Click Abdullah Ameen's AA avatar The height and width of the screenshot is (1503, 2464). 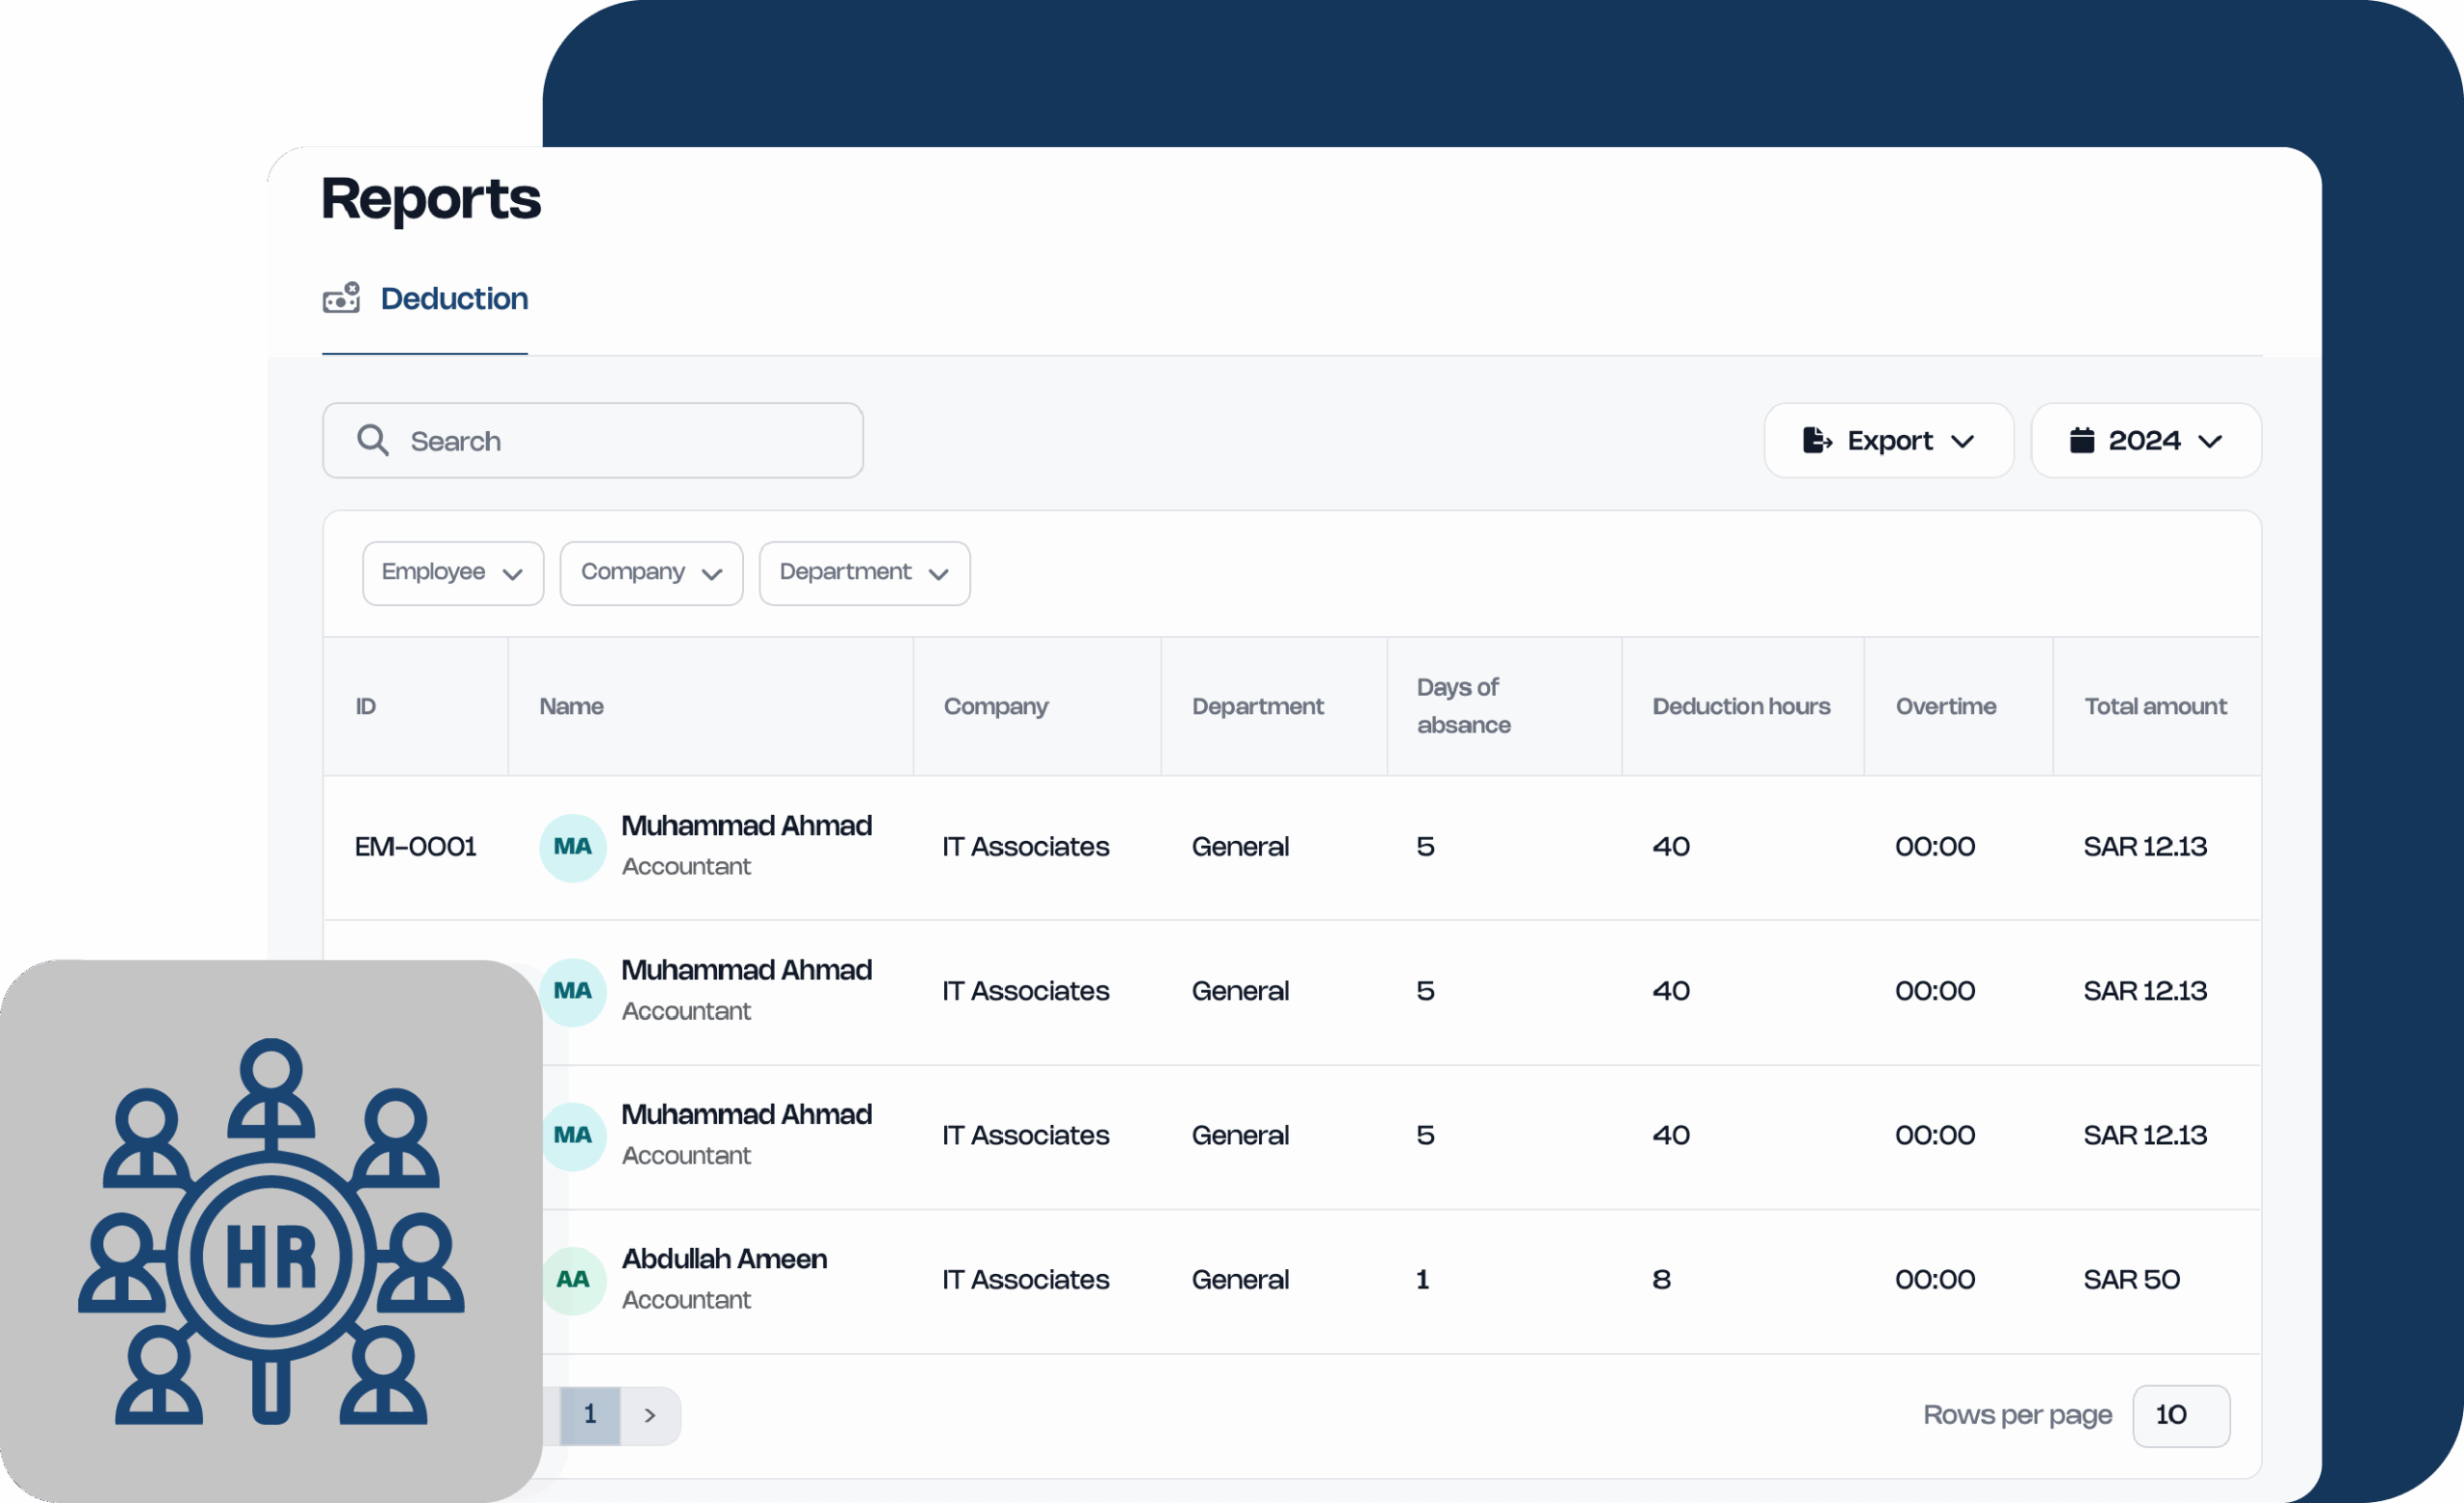click(573, 1280)
